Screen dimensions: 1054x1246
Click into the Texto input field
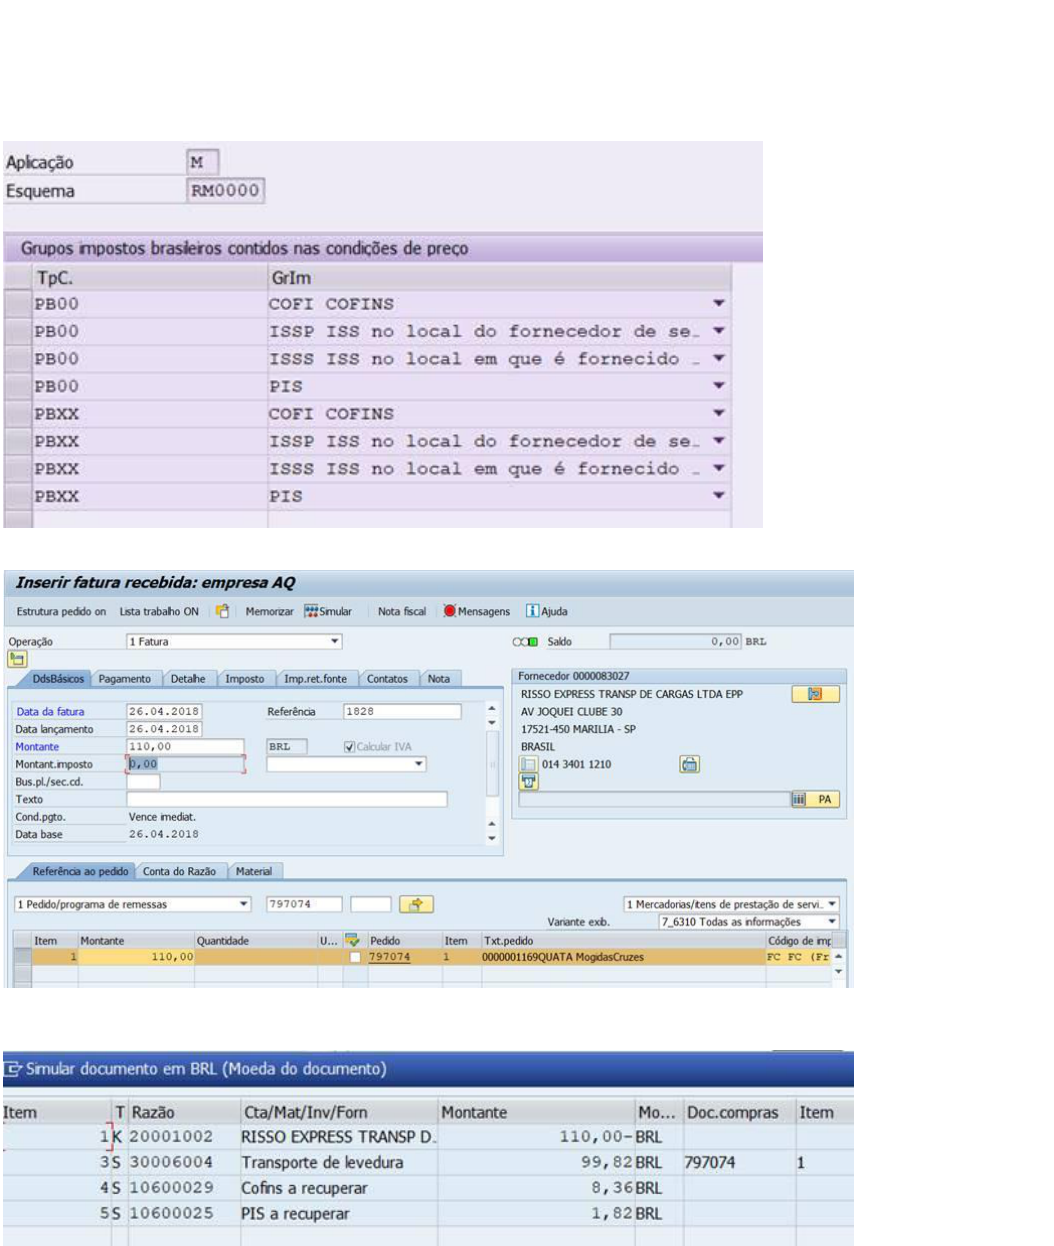tap(286, 799)
